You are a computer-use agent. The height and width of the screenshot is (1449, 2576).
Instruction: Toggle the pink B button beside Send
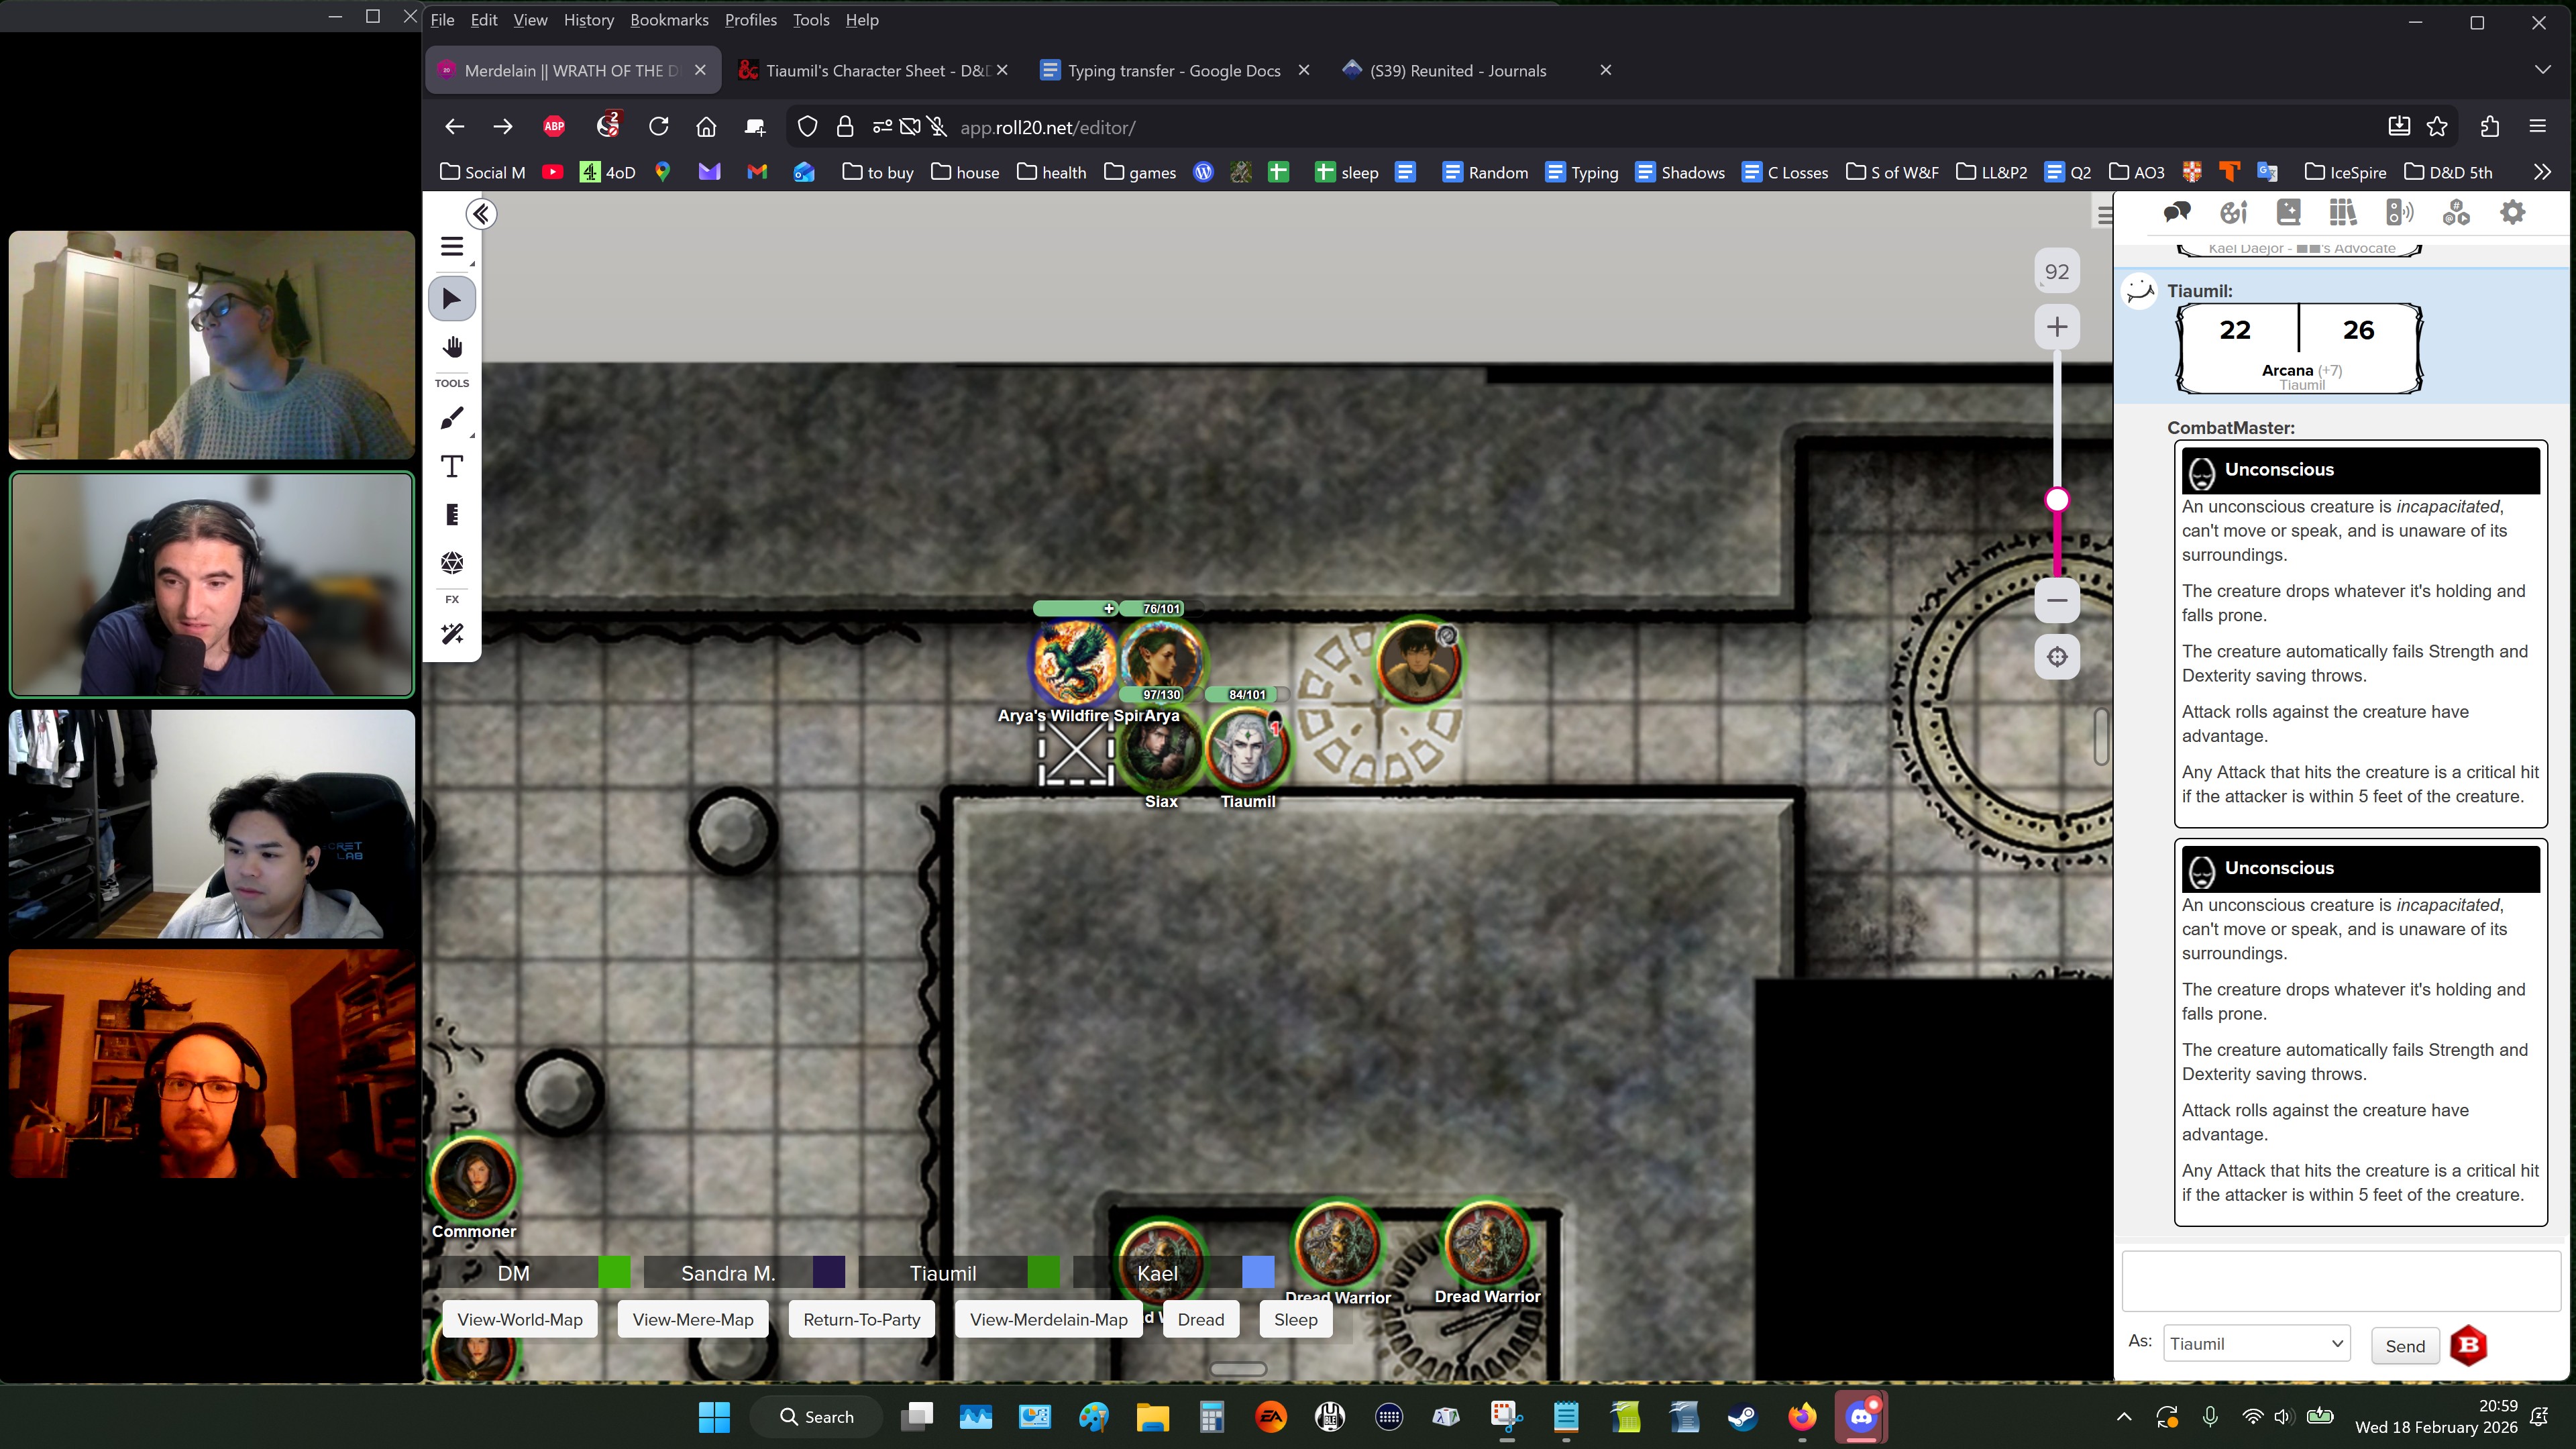2468,1345
